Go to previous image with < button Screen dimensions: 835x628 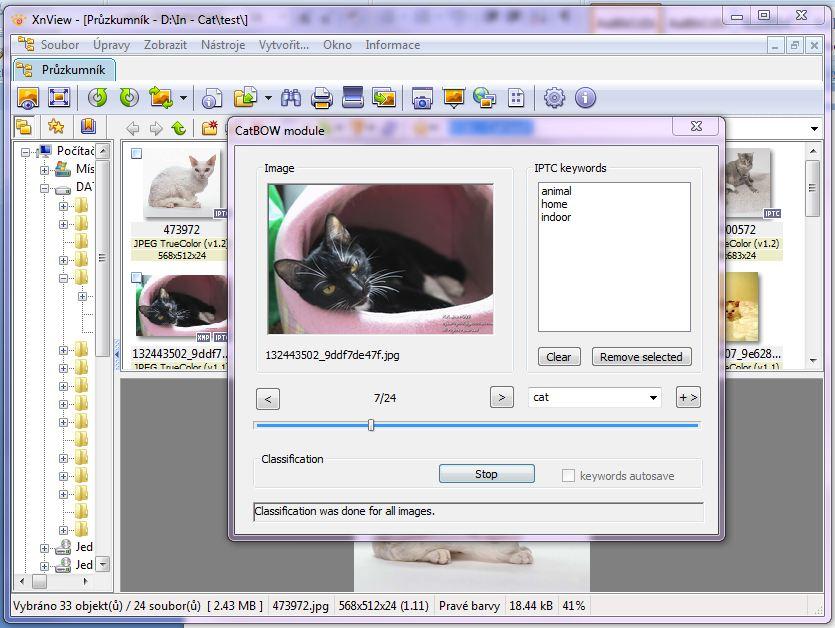[268, 398]
